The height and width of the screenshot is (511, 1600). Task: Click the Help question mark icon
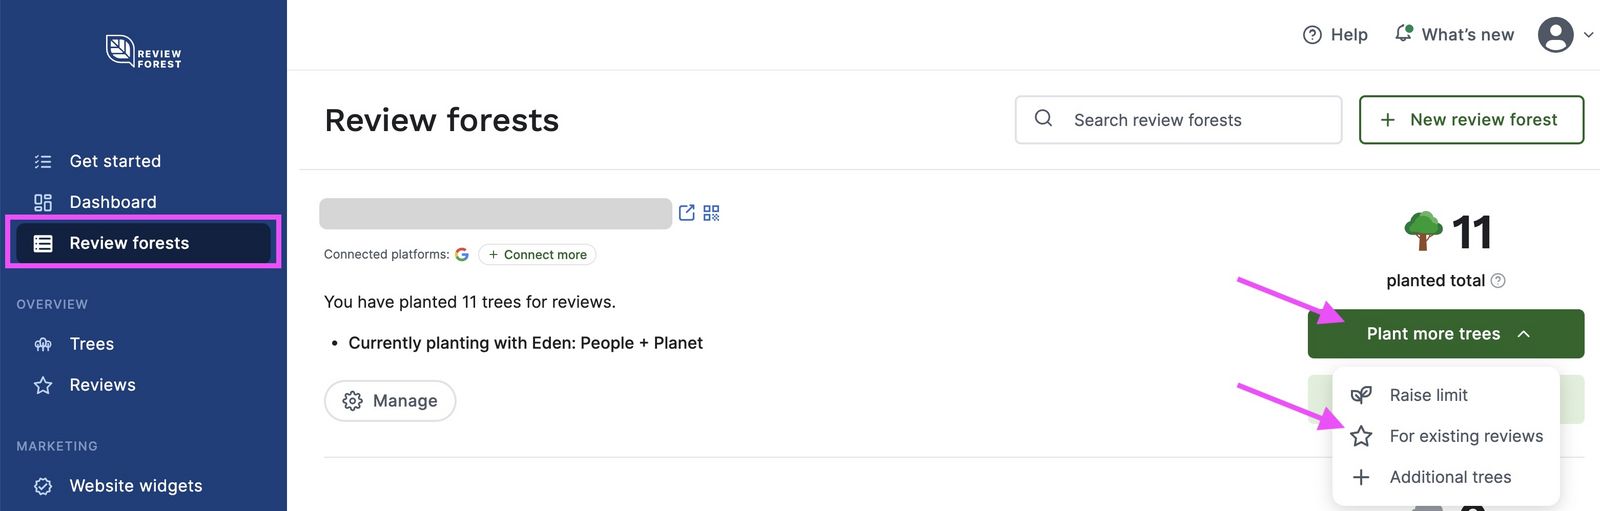pyautogui.click(x=1312, y=35)
